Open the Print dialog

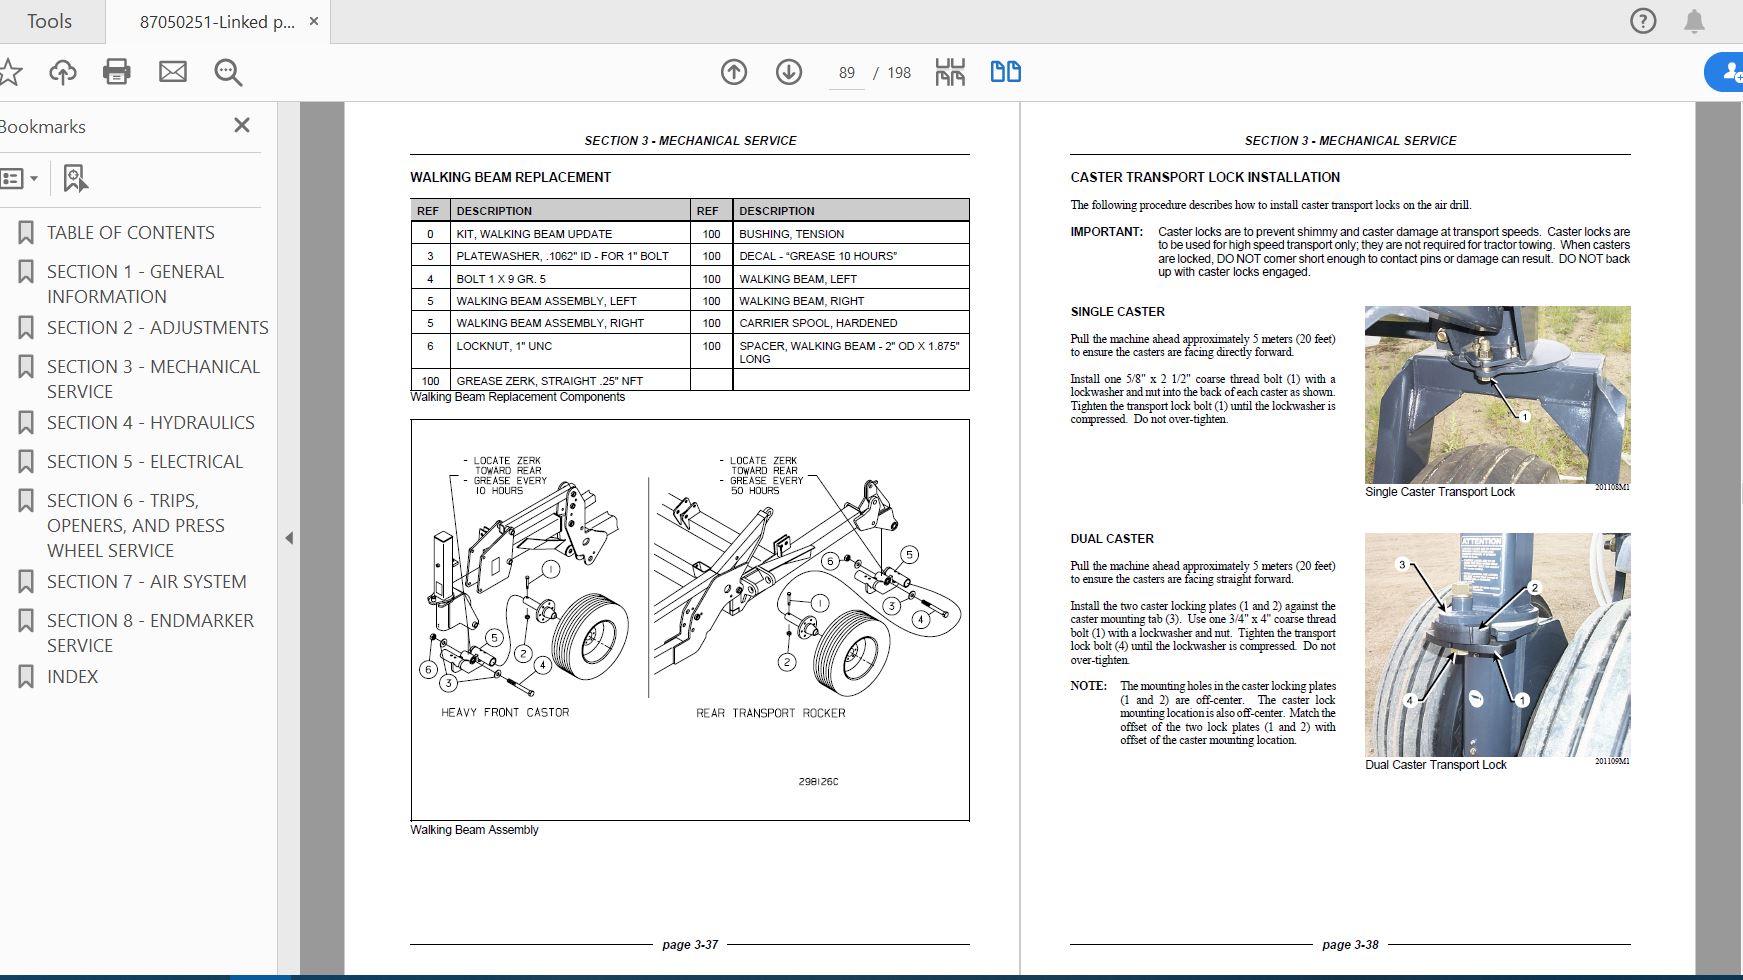pos(117,71)
